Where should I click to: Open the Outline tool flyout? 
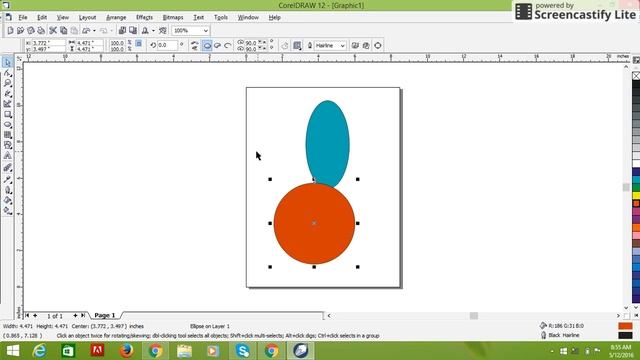(x=7, y=190)
